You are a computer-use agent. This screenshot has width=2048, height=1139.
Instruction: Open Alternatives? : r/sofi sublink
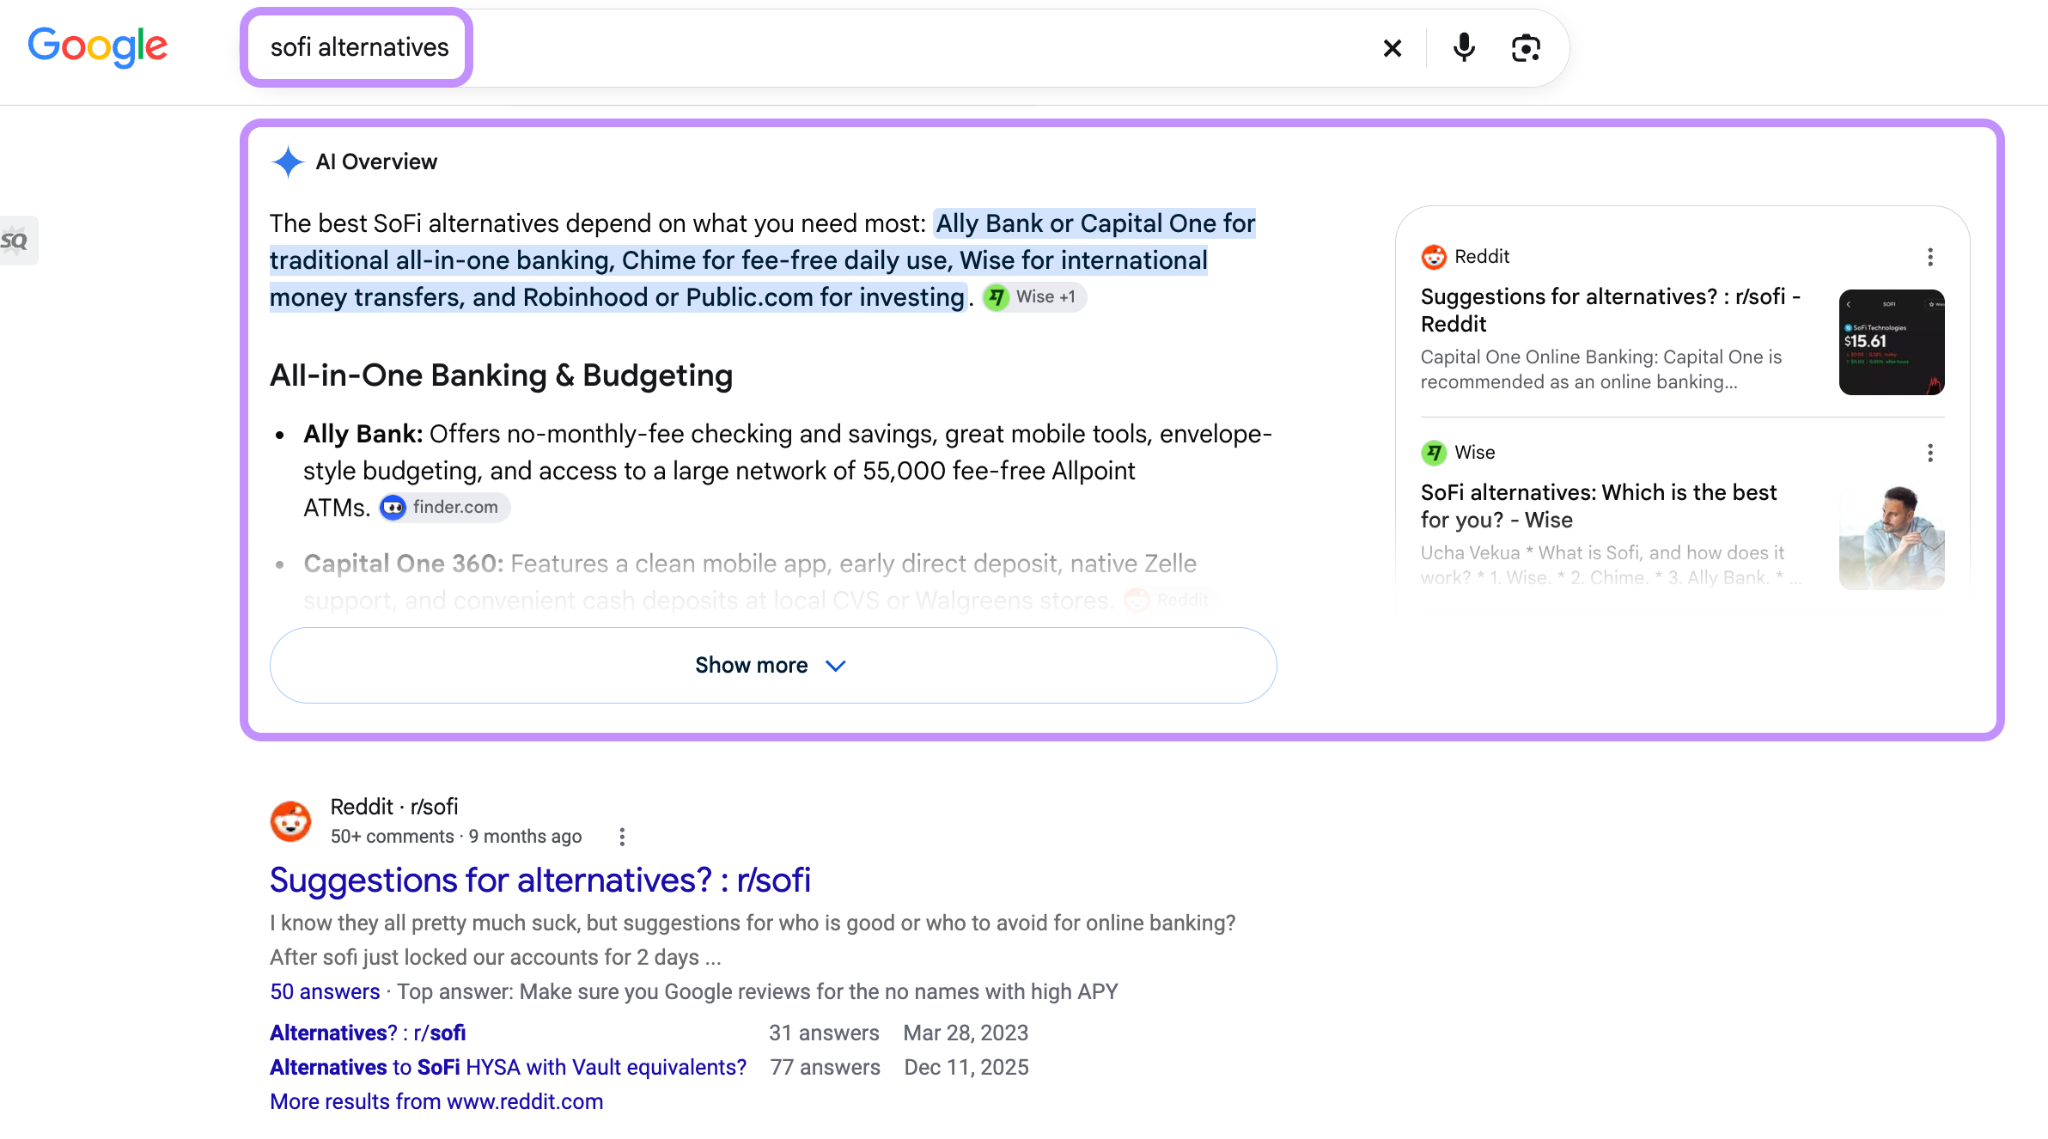click(368, 1033)
